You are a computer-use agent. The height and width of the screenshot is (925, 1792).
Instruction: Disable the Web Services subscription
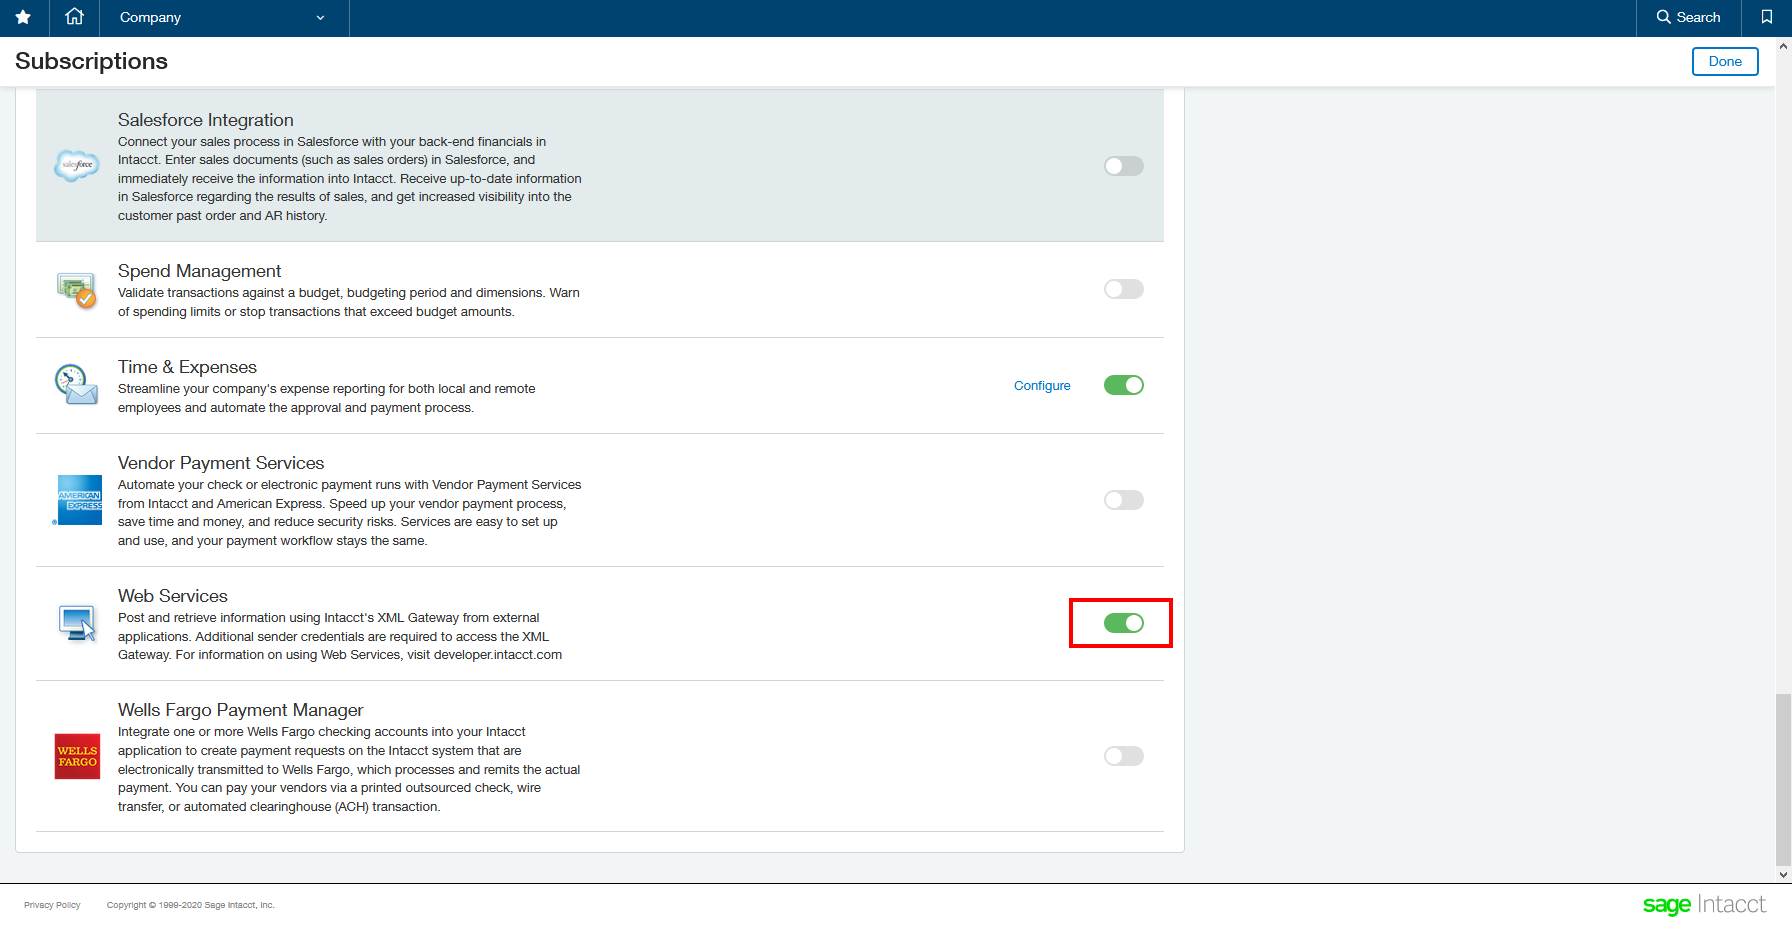tap(1123, 622)
